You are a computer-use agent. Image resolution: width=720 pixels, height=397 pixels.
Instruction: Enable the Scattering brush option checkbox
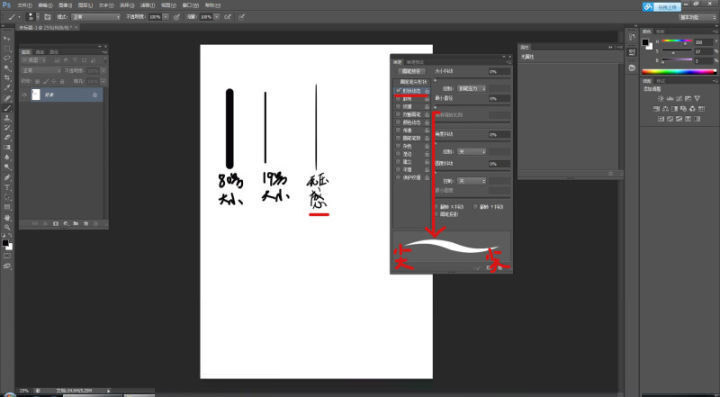[x=398, y=99]
